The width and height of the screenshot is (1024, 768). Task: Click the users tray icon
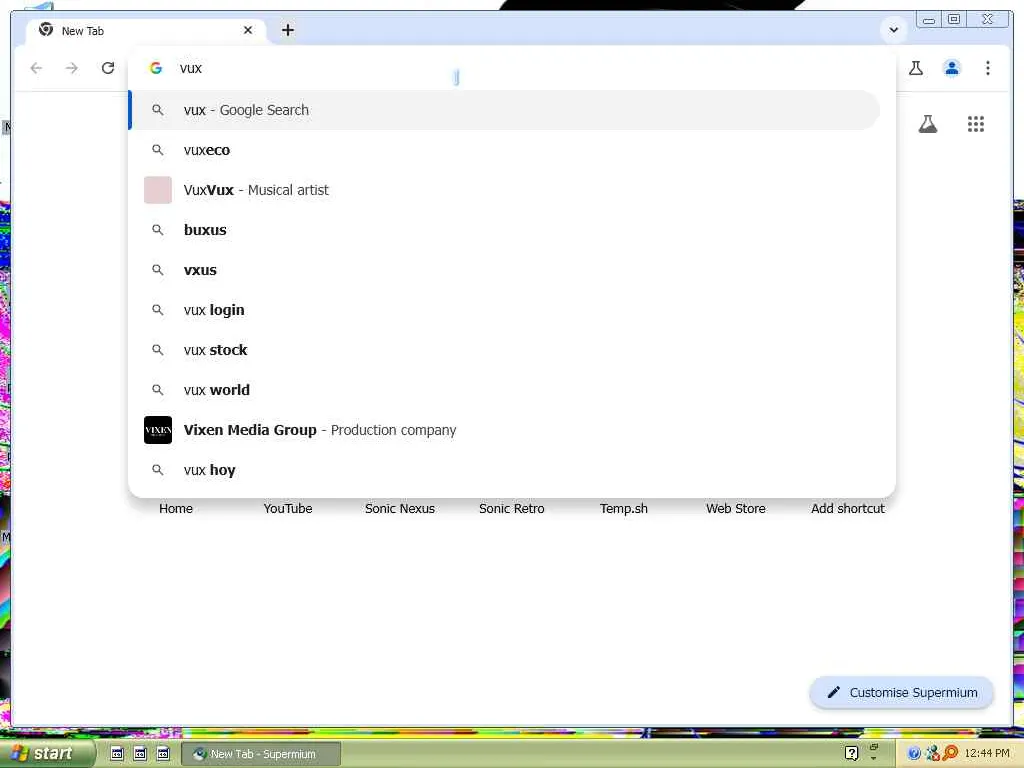pyautogui.click(x=932, y=754)
